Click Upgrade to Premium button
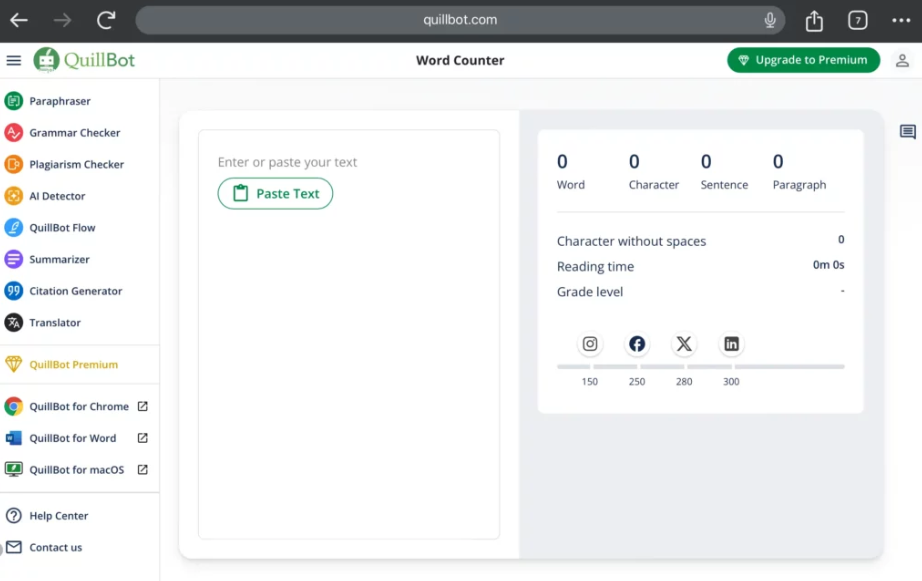Image resolution: width=922 pixels, height=581 pixels. (803, 60)
